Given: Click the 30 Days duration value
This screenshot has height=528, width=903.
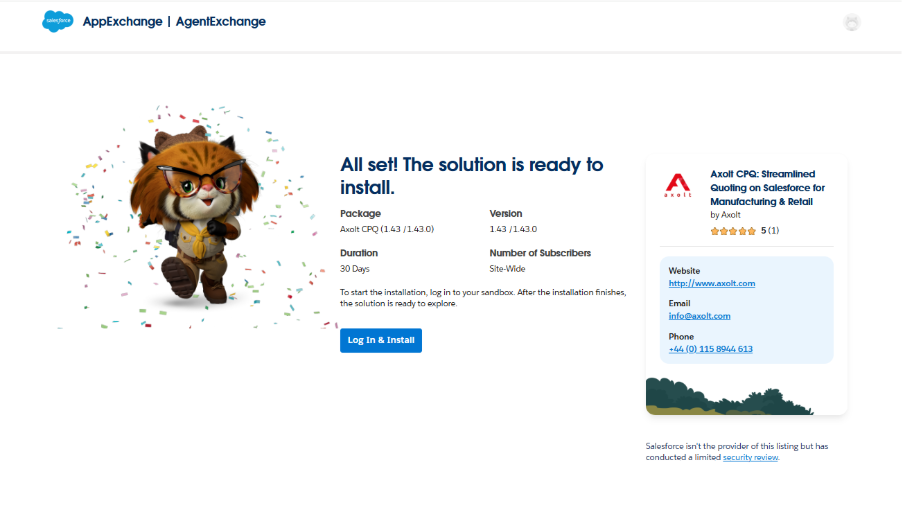Looking at the screenshot, I should click(355, 269).
